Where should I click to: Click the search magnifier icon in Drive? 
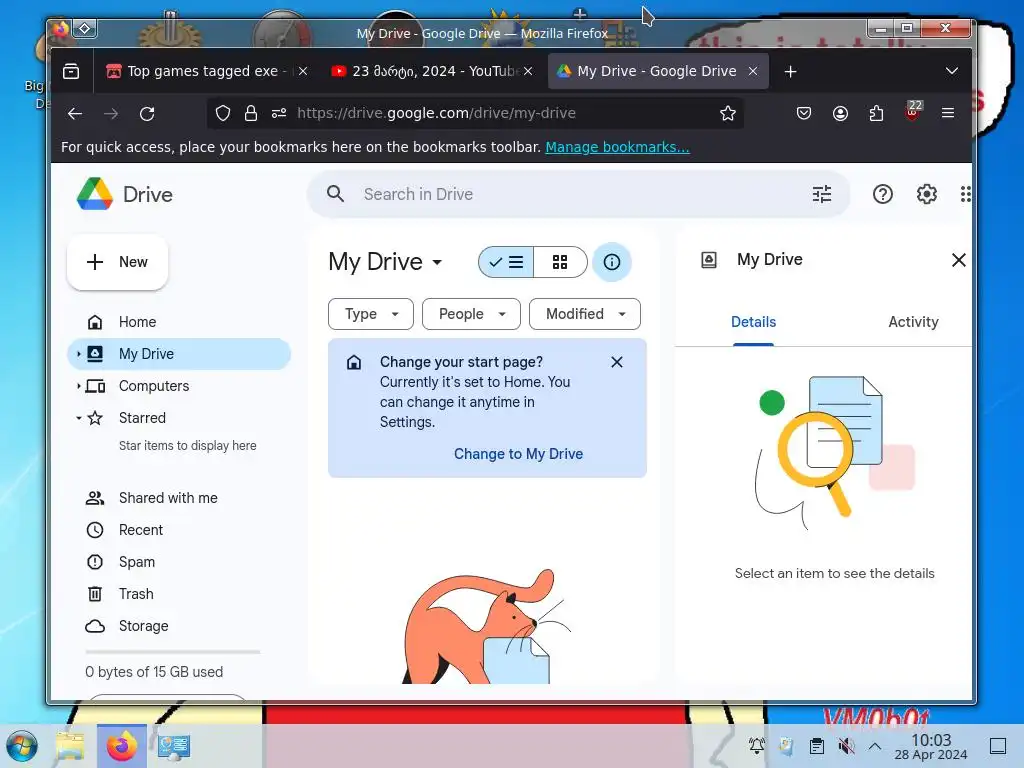(x=336, y=194)
